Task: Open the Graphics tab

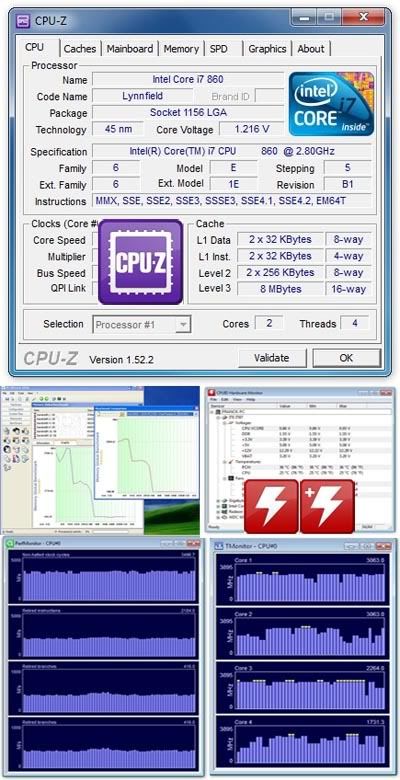Action: point(267,49)
